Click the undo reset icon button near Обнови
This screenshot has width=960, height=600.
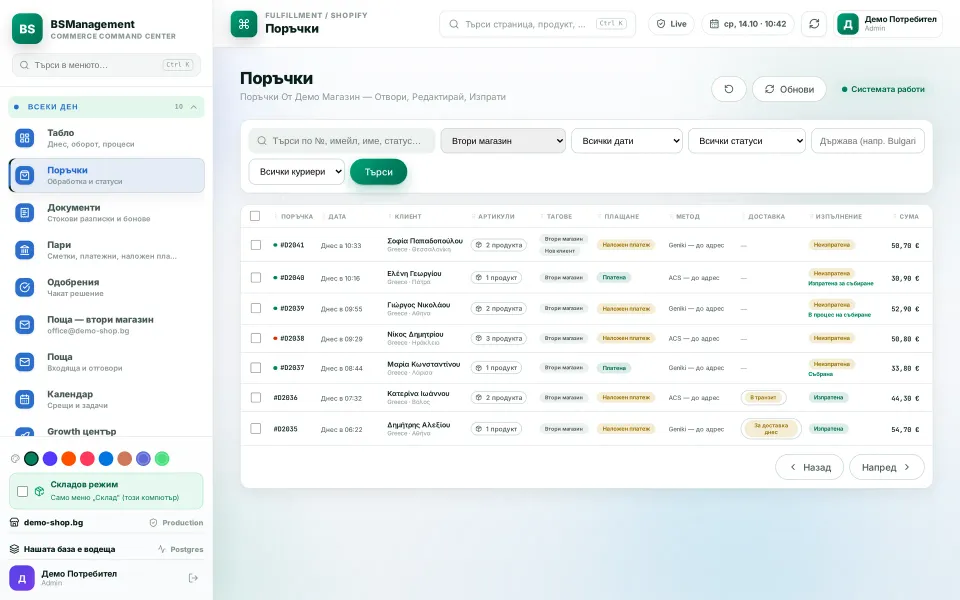tap(729, 89)
